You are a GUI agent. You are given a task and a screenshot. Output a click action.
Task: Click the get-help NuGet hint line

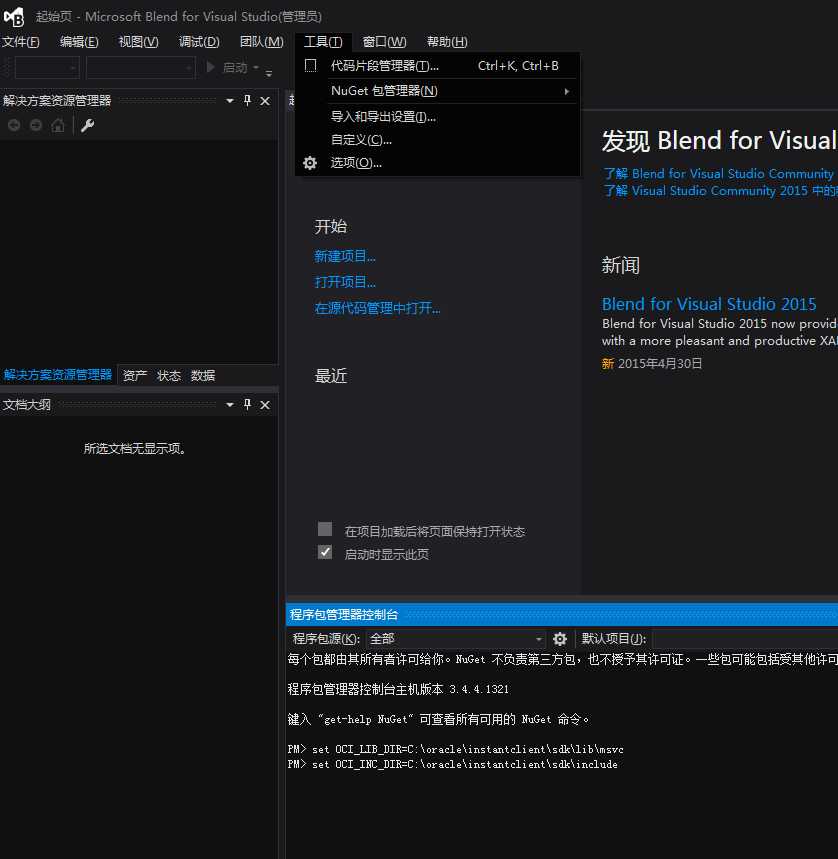click(x=438, y=719)
